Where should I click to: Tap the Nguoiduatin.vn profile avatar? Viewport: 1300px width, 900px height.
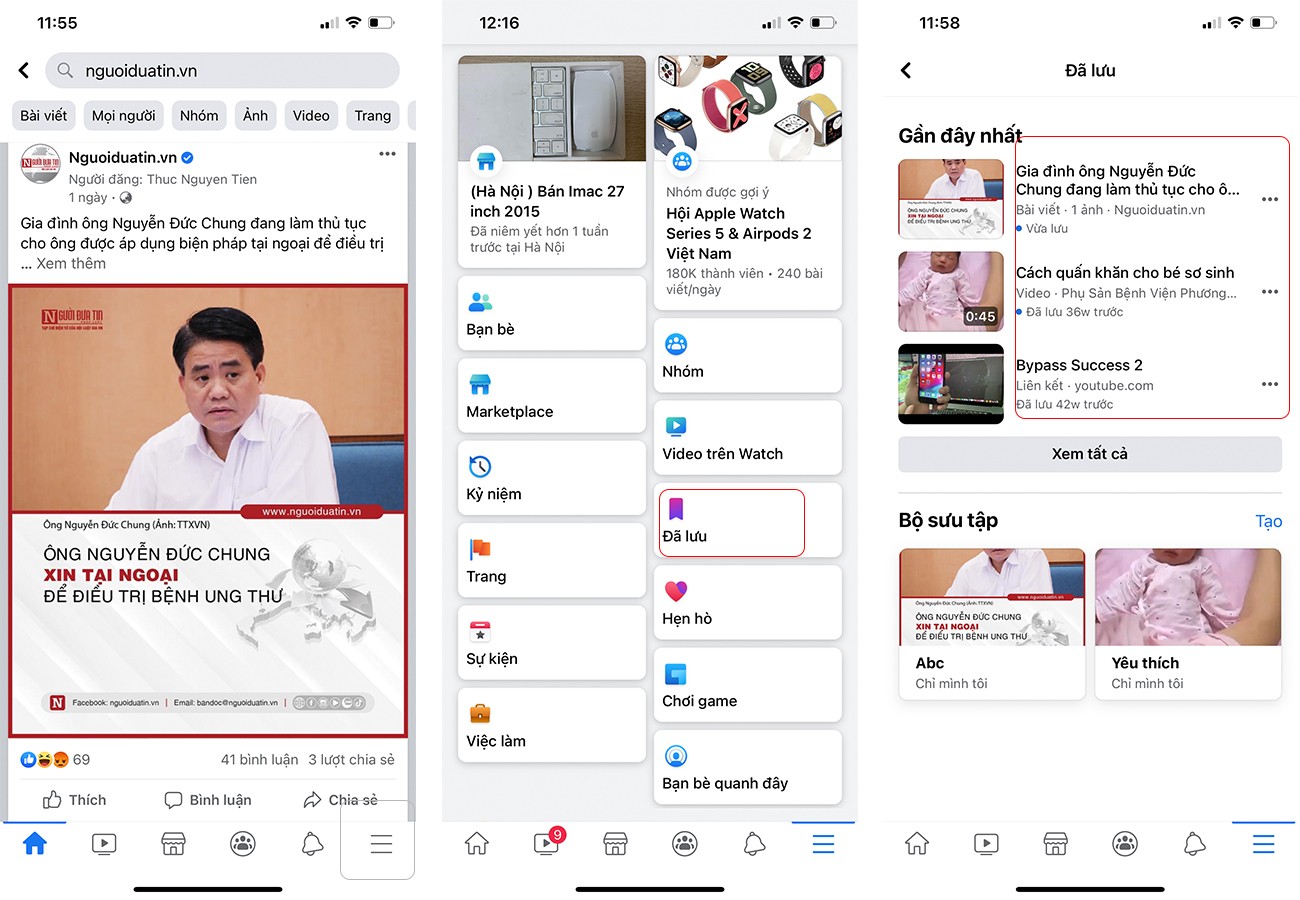click(x=40, y=164)
